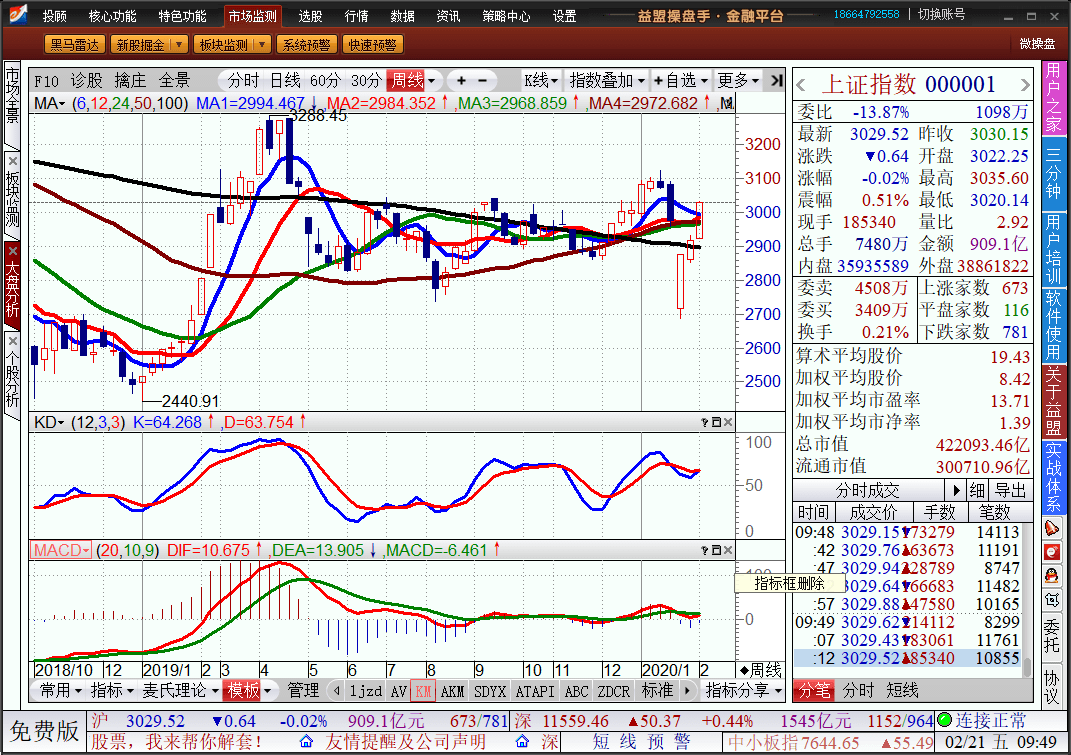Viewport: 1071px width, 755px height.
Task: Open the 自选 watchlist dropdown
Action: (680, 81)
